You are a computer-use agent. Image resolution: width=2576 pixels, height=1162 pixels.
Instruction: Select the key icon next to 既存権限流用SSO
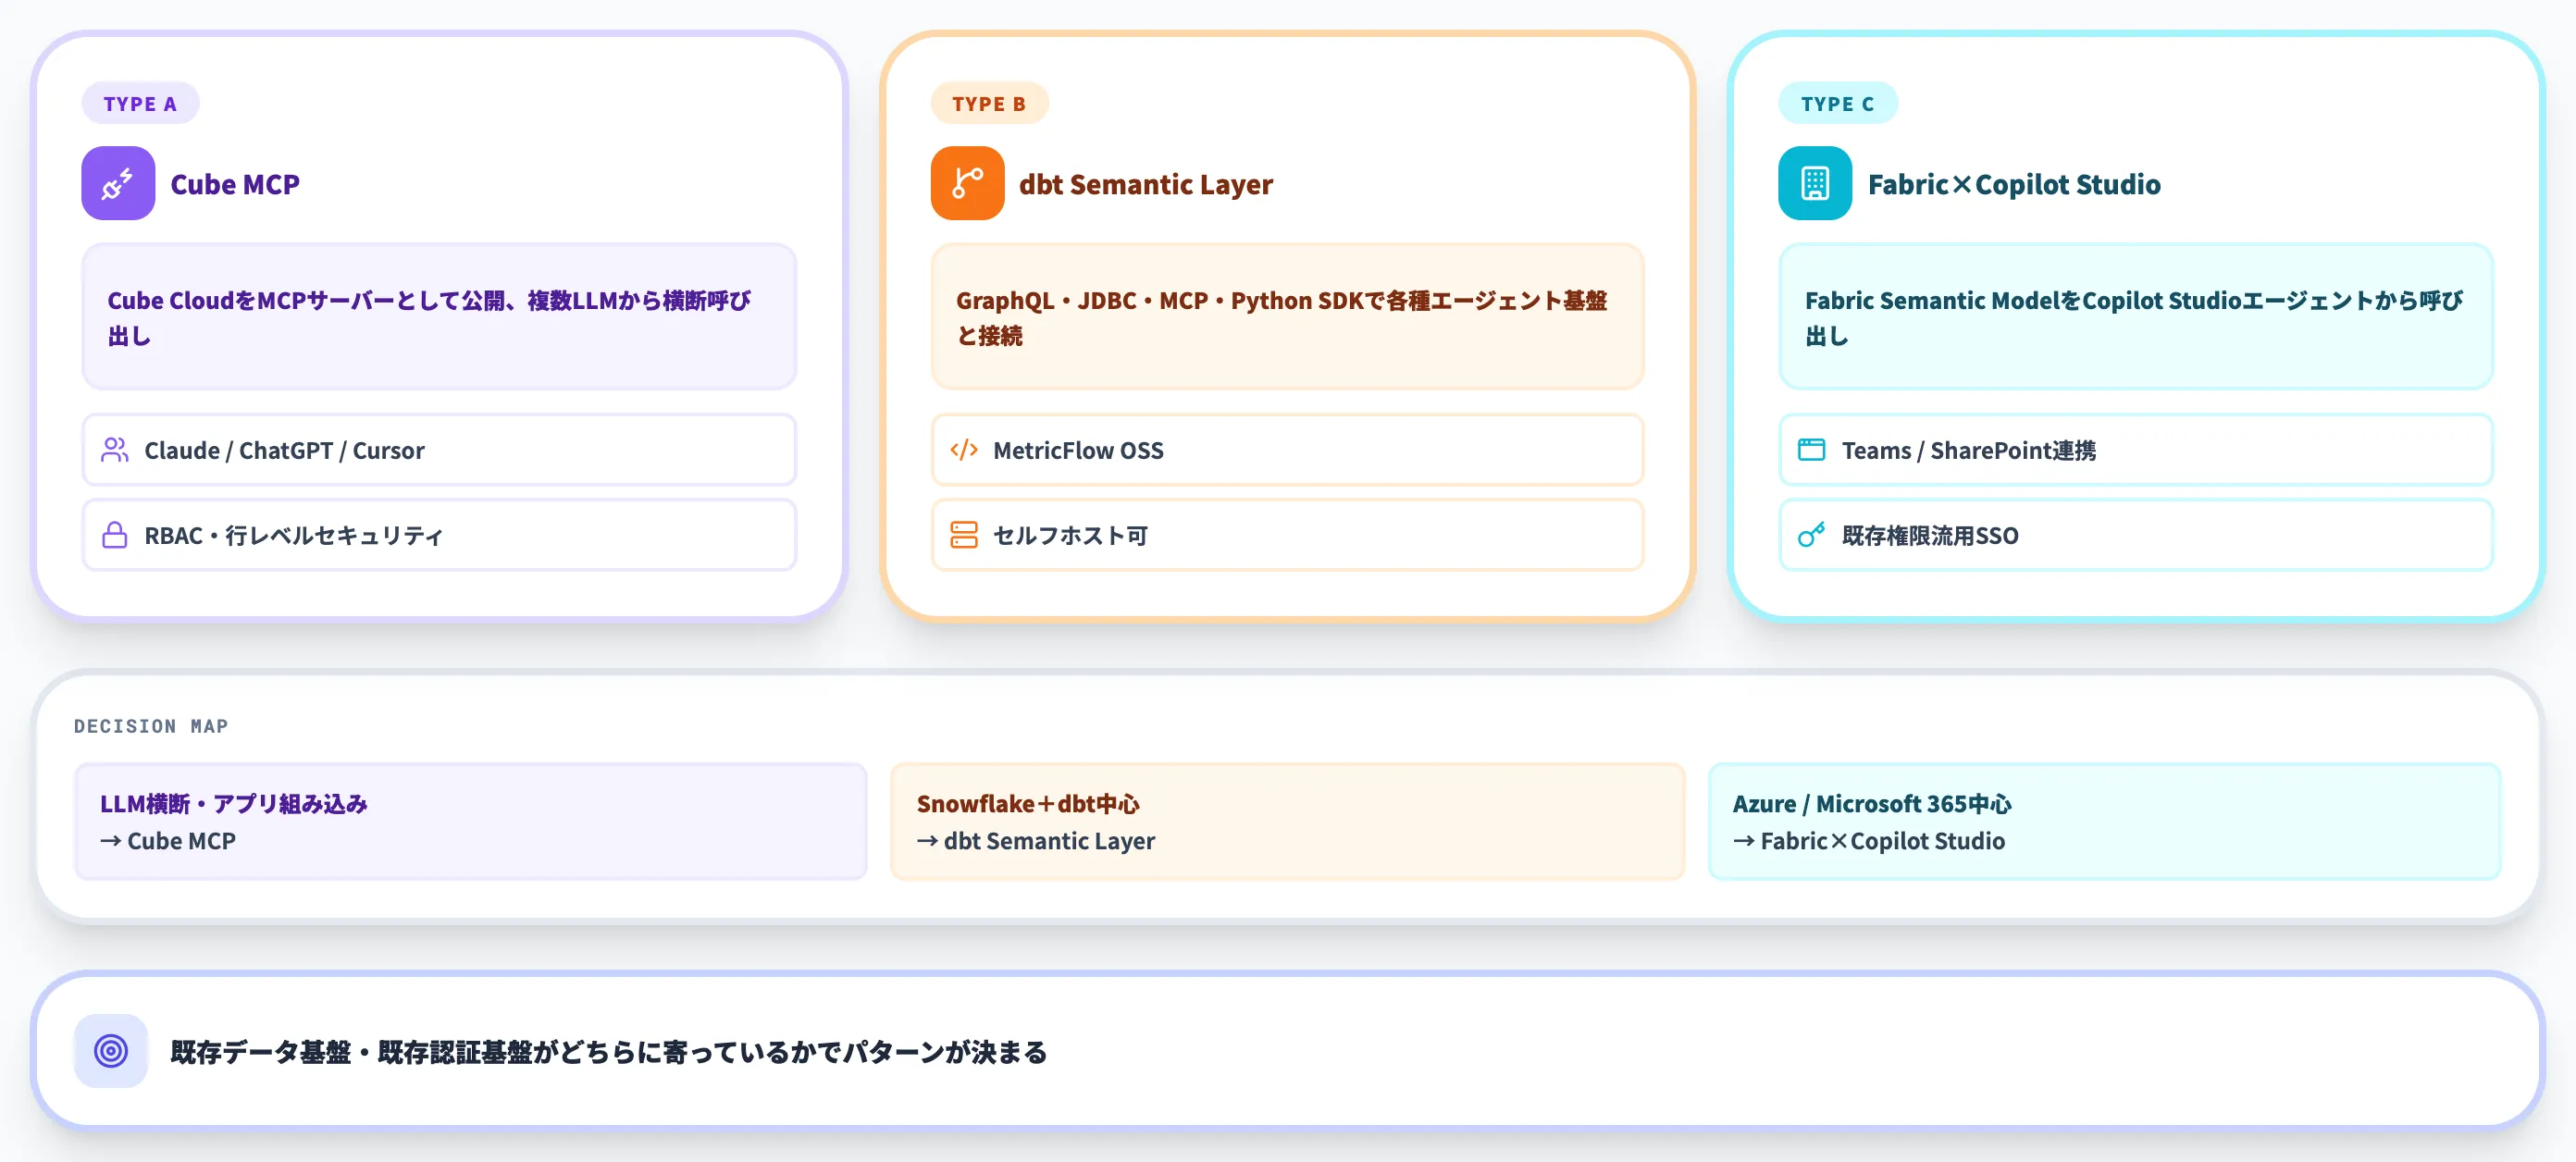tap(1812, 535)
